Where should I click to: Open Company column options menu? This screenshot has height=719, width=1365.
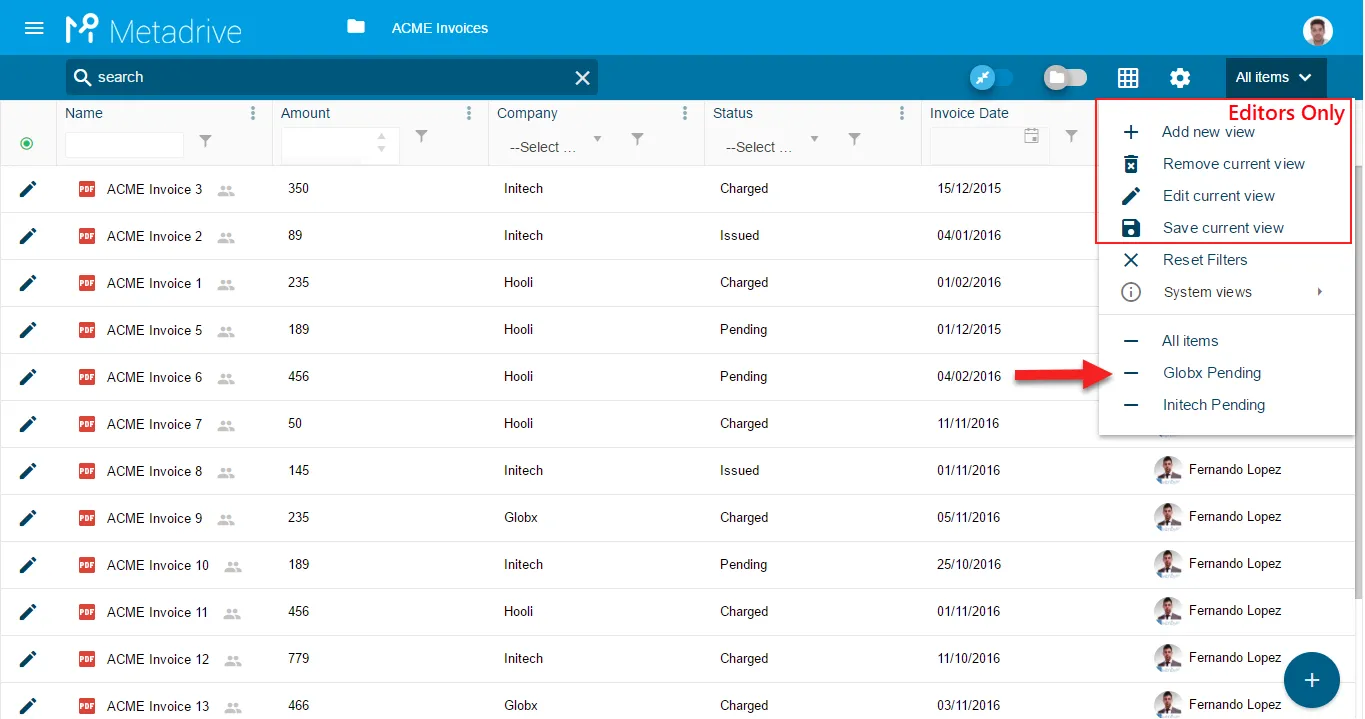(685, 113)
